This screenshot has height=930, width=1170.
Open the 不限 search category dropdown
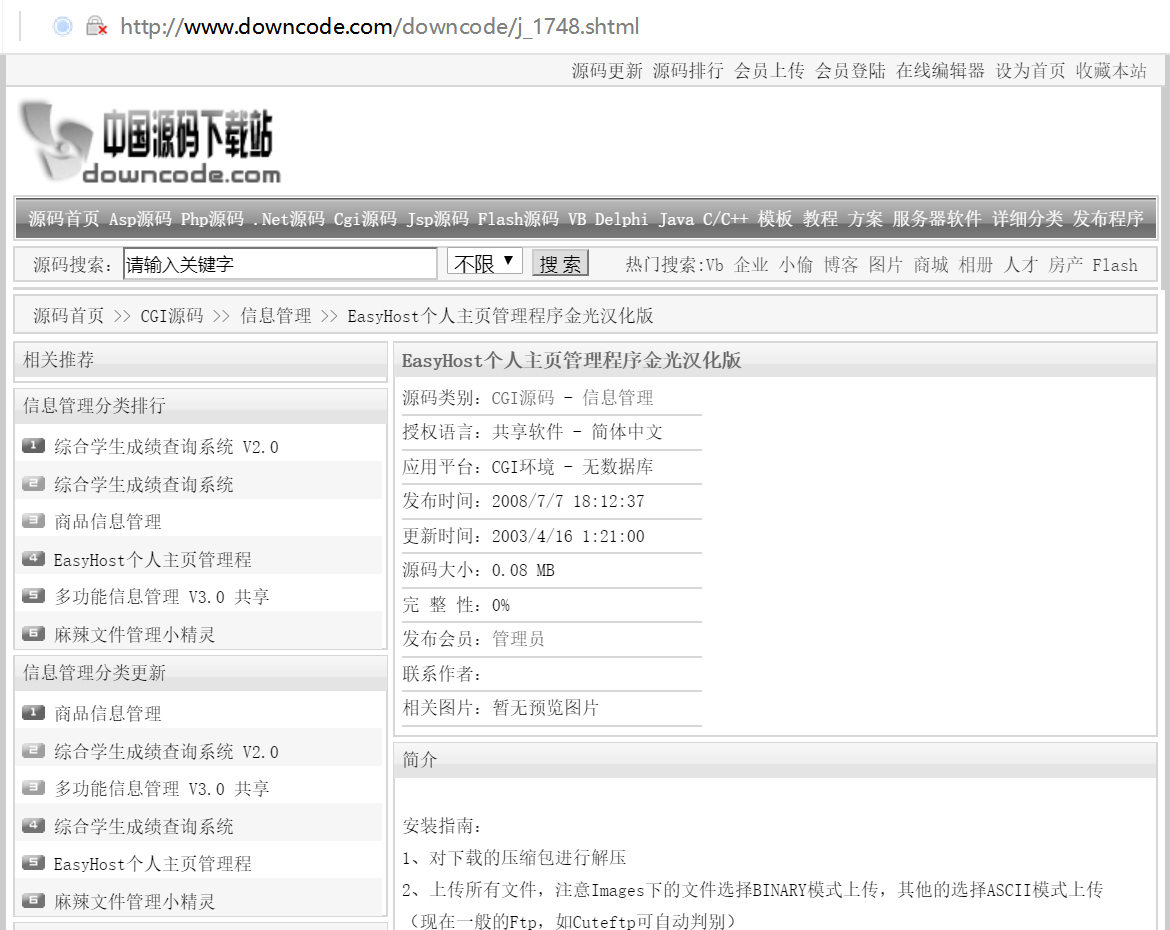click(x=485, y=263)
